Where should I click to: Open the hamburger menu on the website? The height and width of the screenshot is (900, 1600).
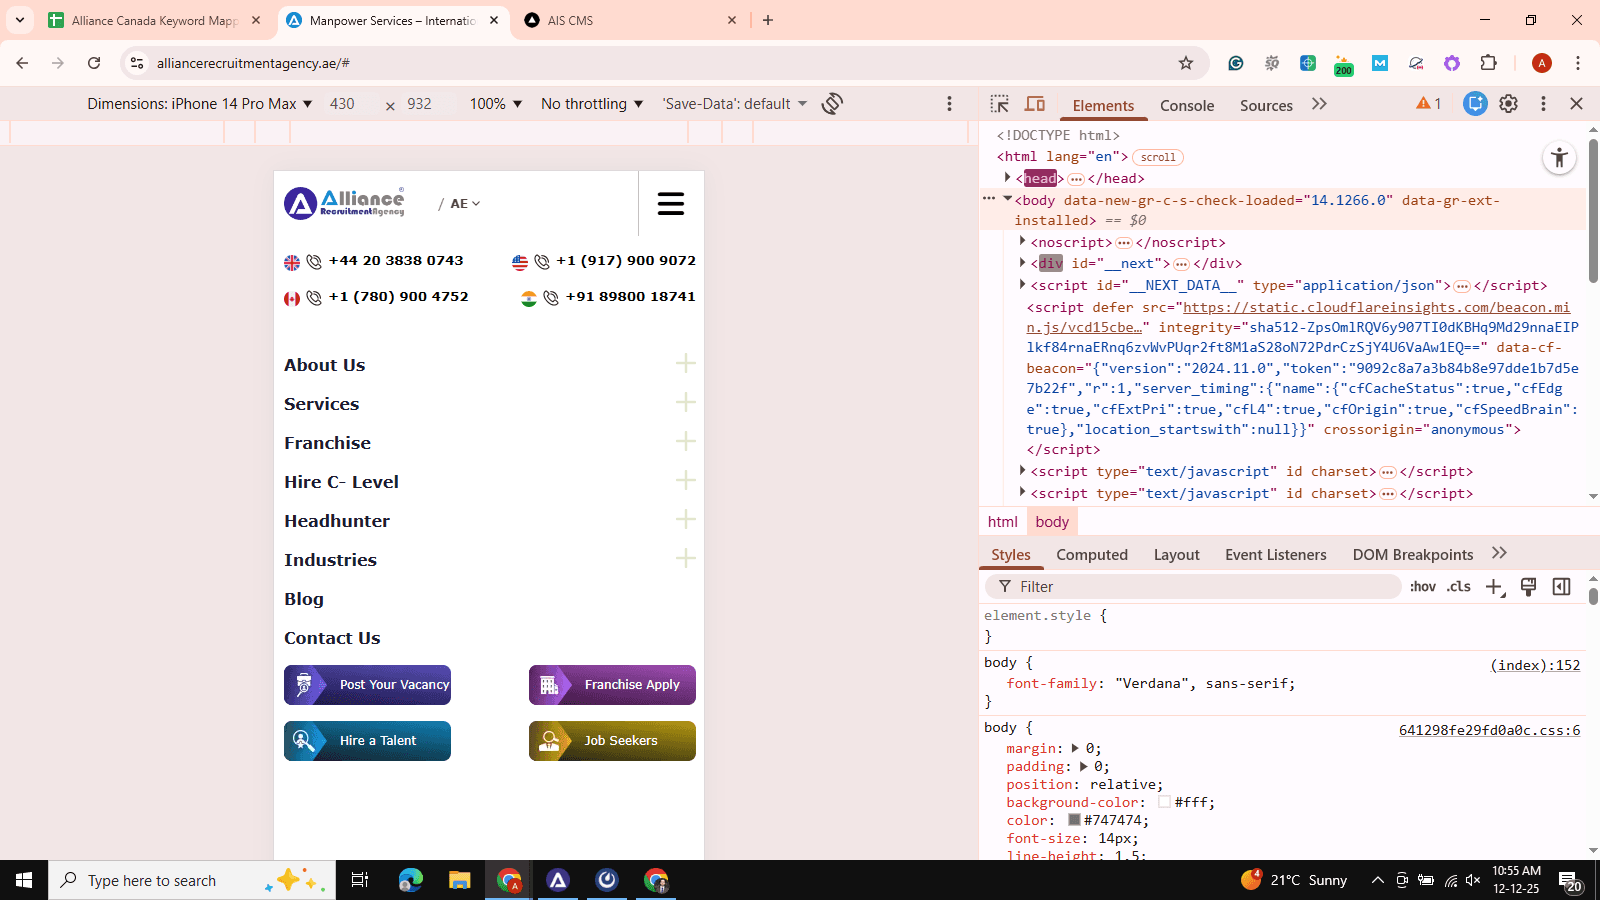(670, 204)
